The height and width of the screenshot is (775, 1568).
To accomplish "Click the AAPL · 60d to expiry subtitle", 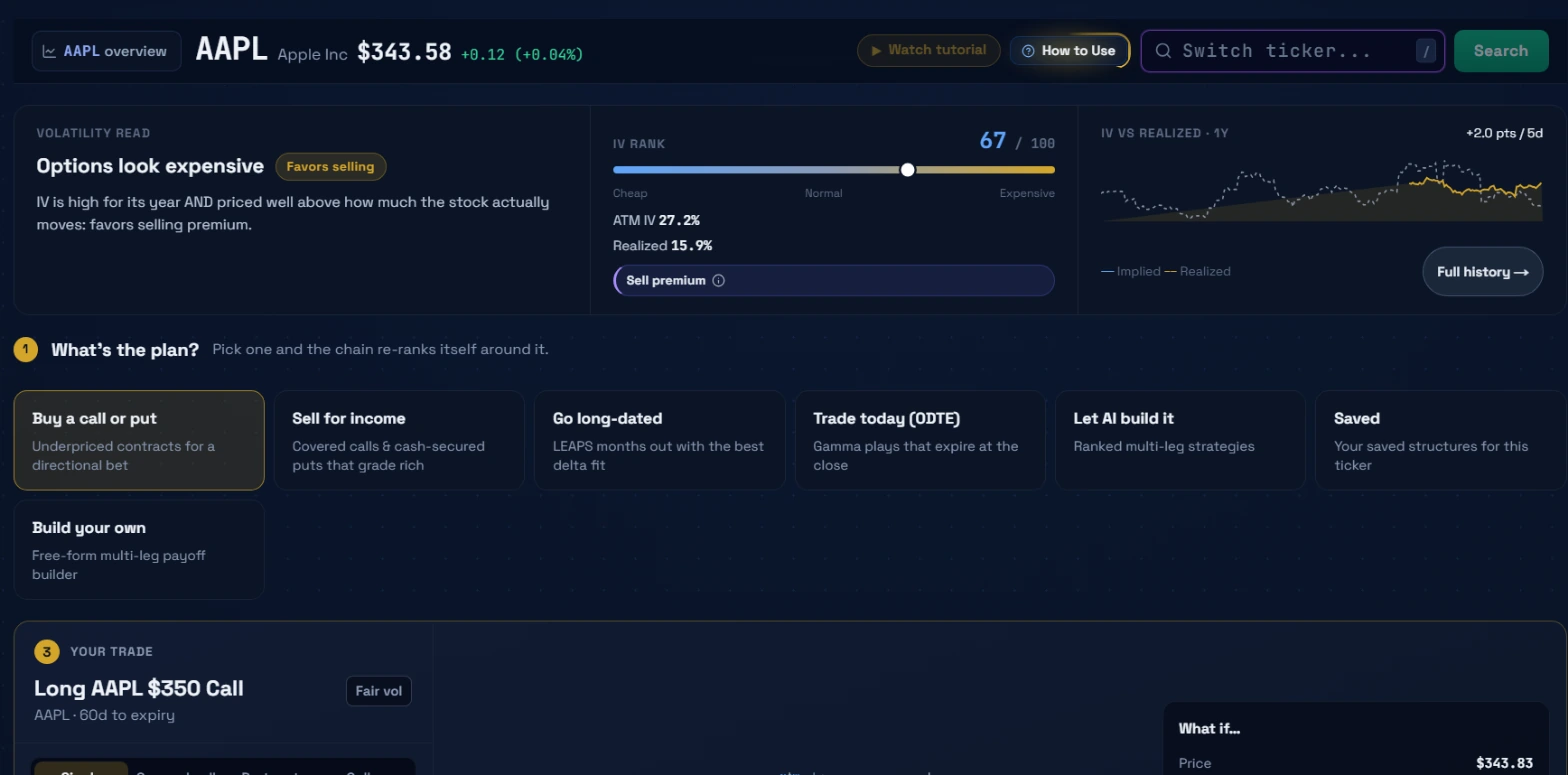I will [x=104, y=715].
